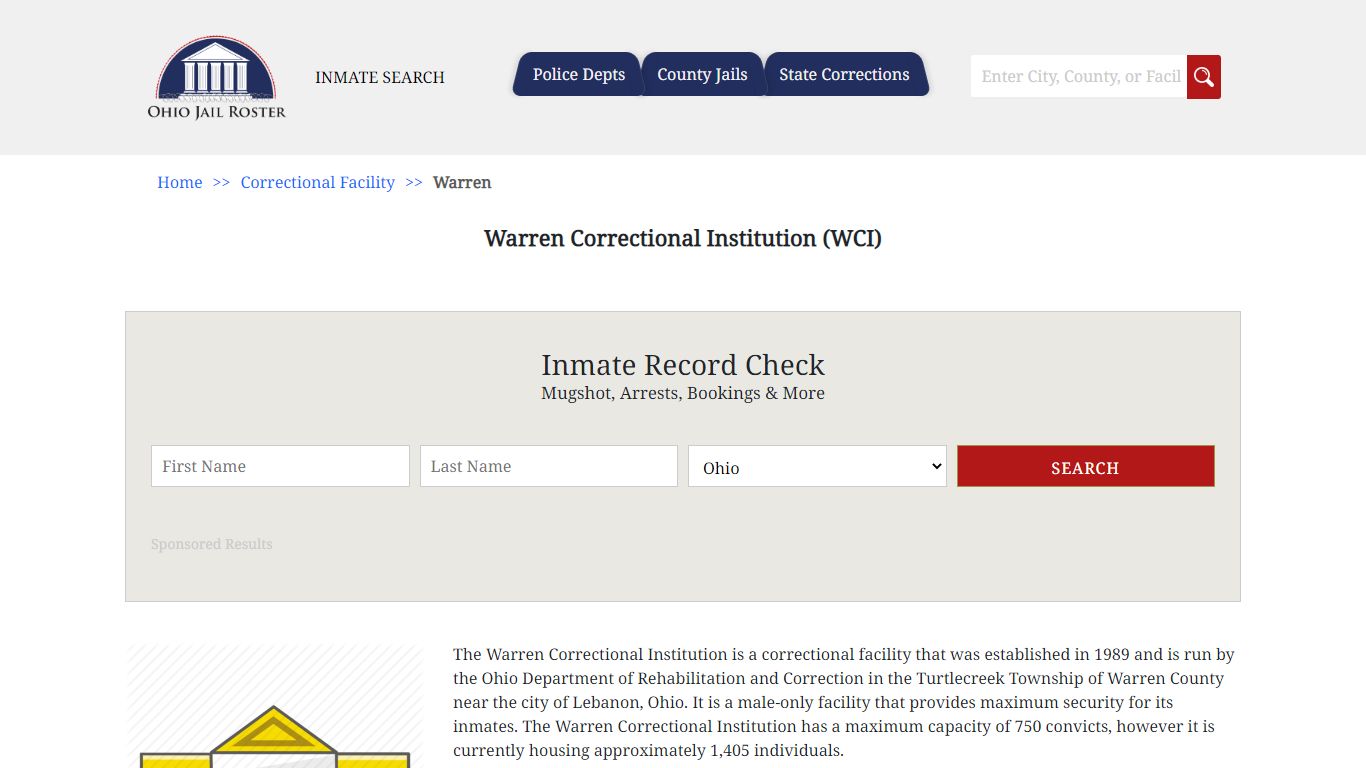The image size is (1366, 768).
Task: Open the Police Depts tab
Action: pos(578,74)
